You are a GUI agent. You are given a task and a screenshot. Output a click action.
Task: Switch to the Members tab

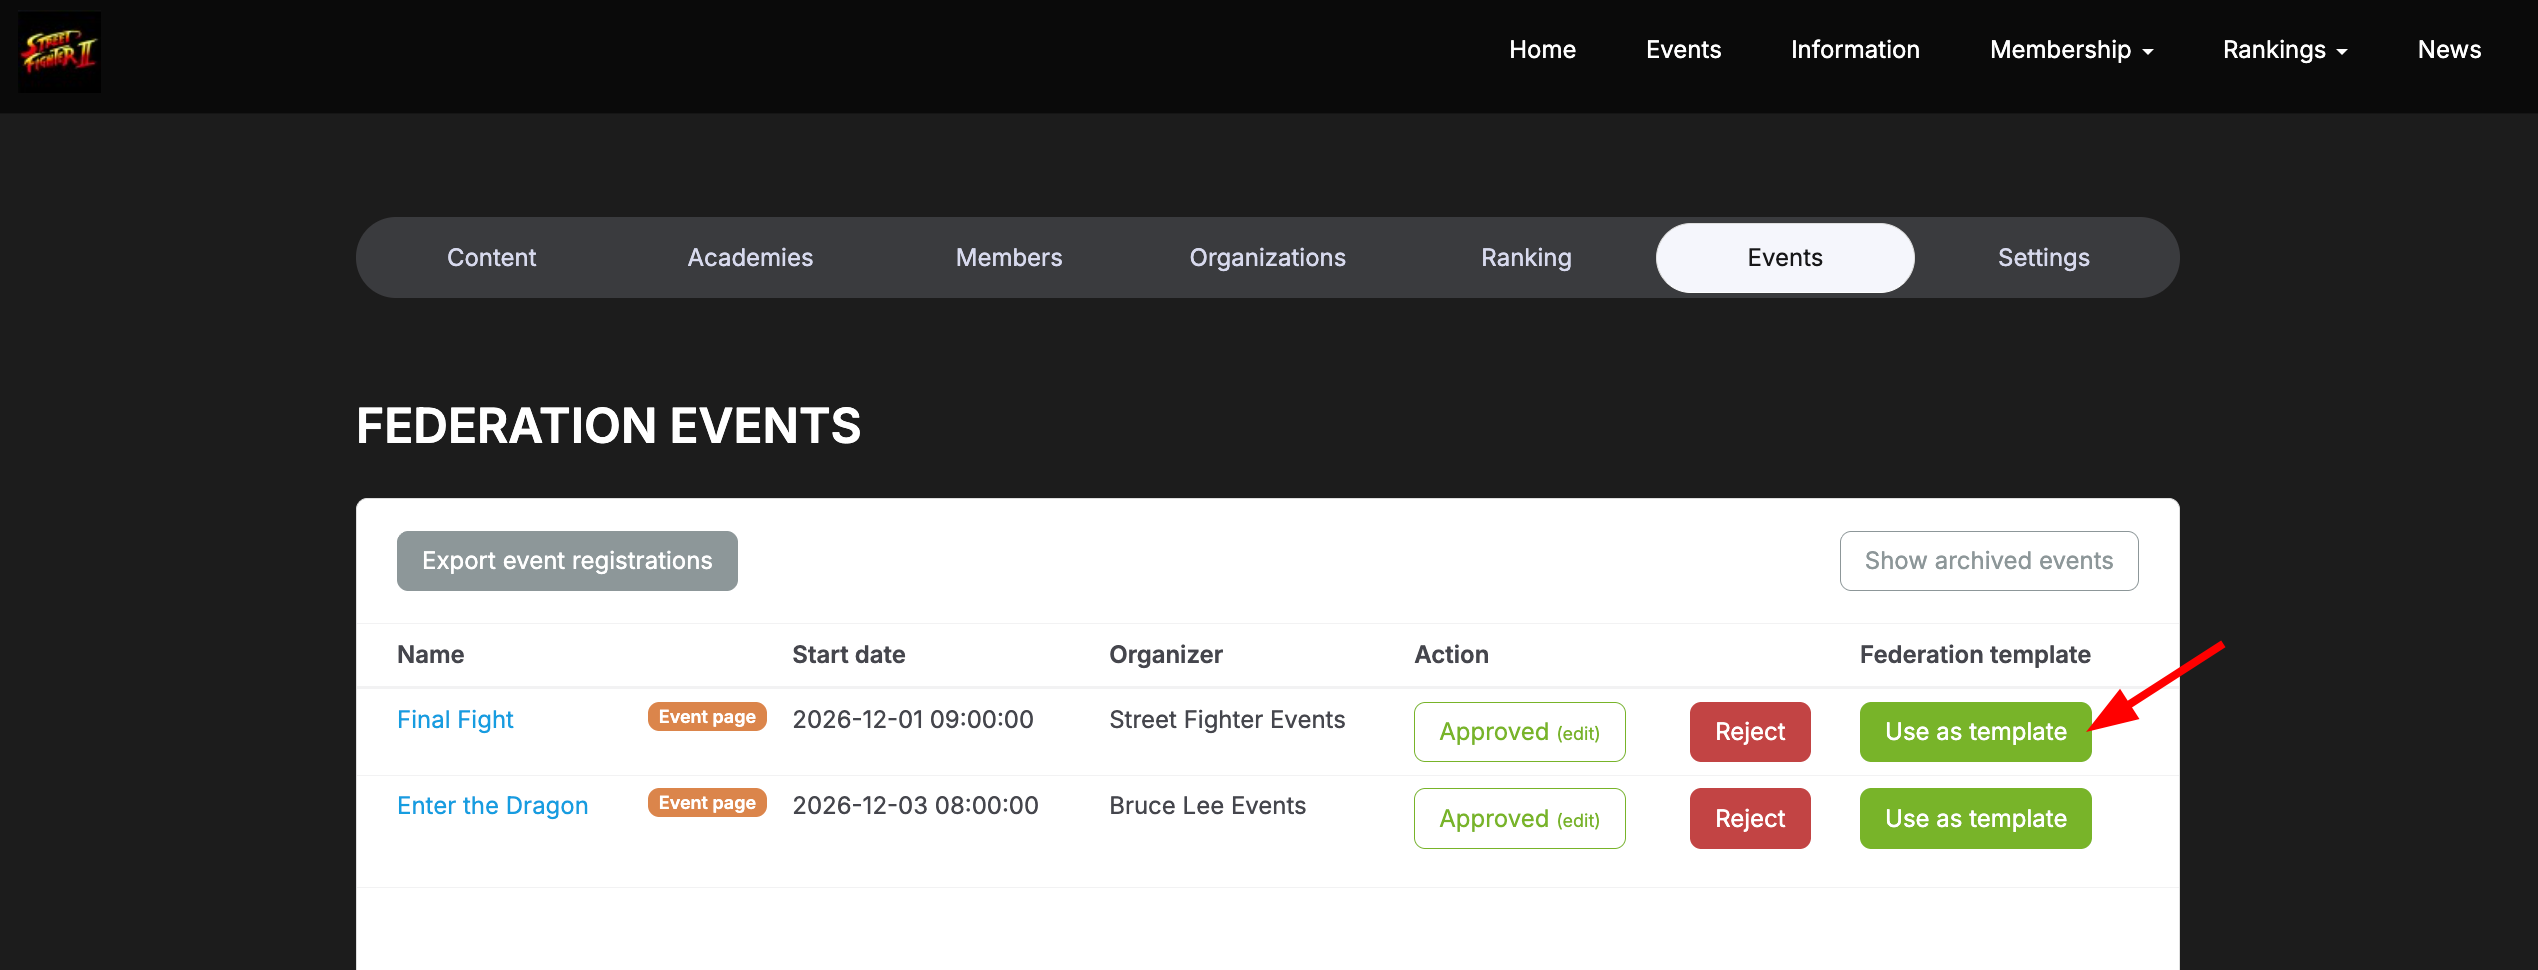click(1009, 258)
